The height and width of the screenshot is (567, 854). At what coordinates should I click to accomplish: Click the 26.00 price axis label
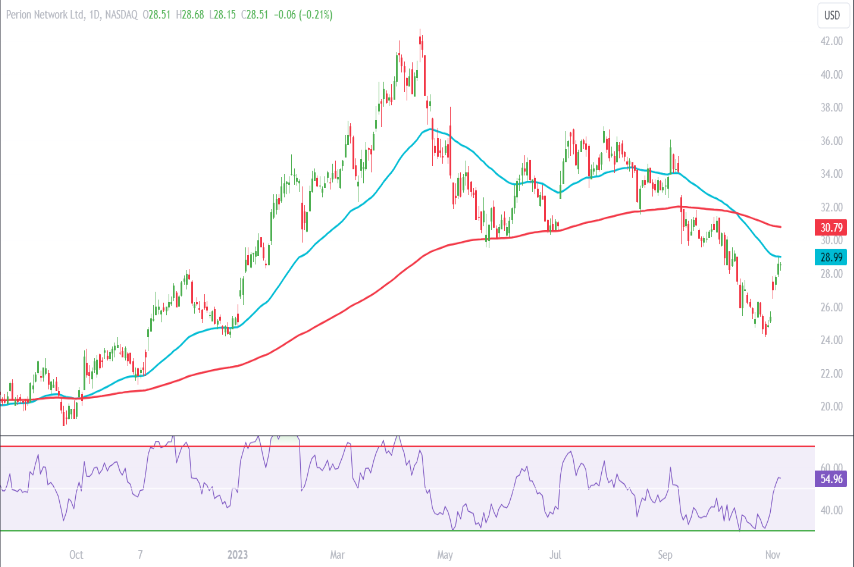(832, 307)
